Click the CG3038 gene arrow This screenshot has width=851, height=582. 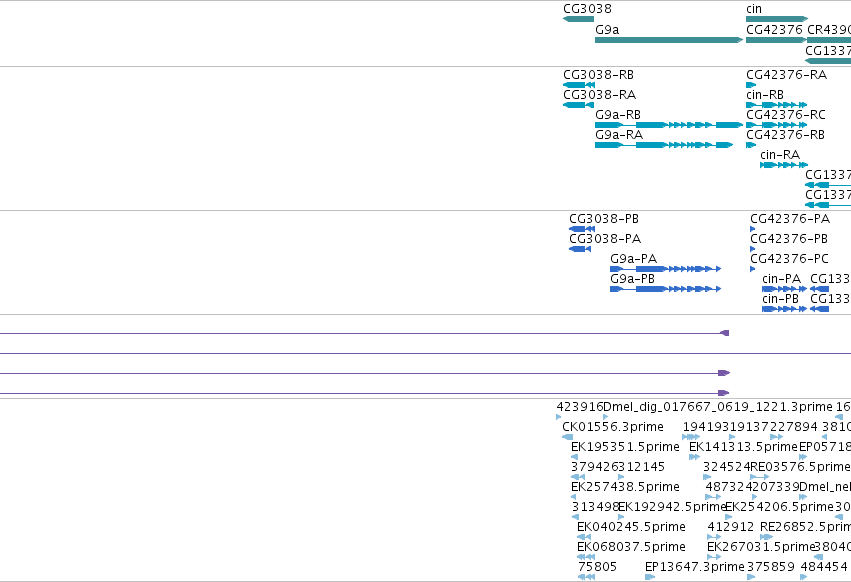tap(579, 19)
